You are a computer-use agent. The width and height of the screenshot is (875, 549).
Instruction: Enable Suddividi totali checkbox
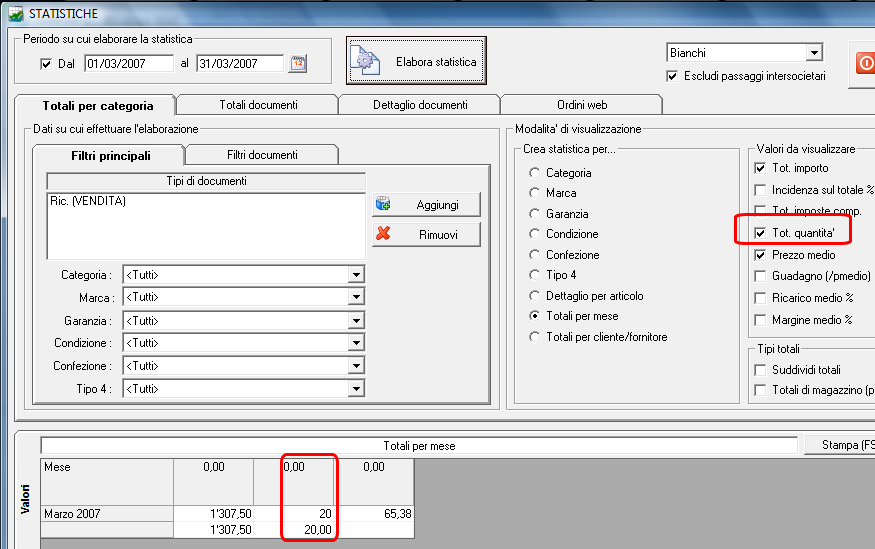[760, 370]
